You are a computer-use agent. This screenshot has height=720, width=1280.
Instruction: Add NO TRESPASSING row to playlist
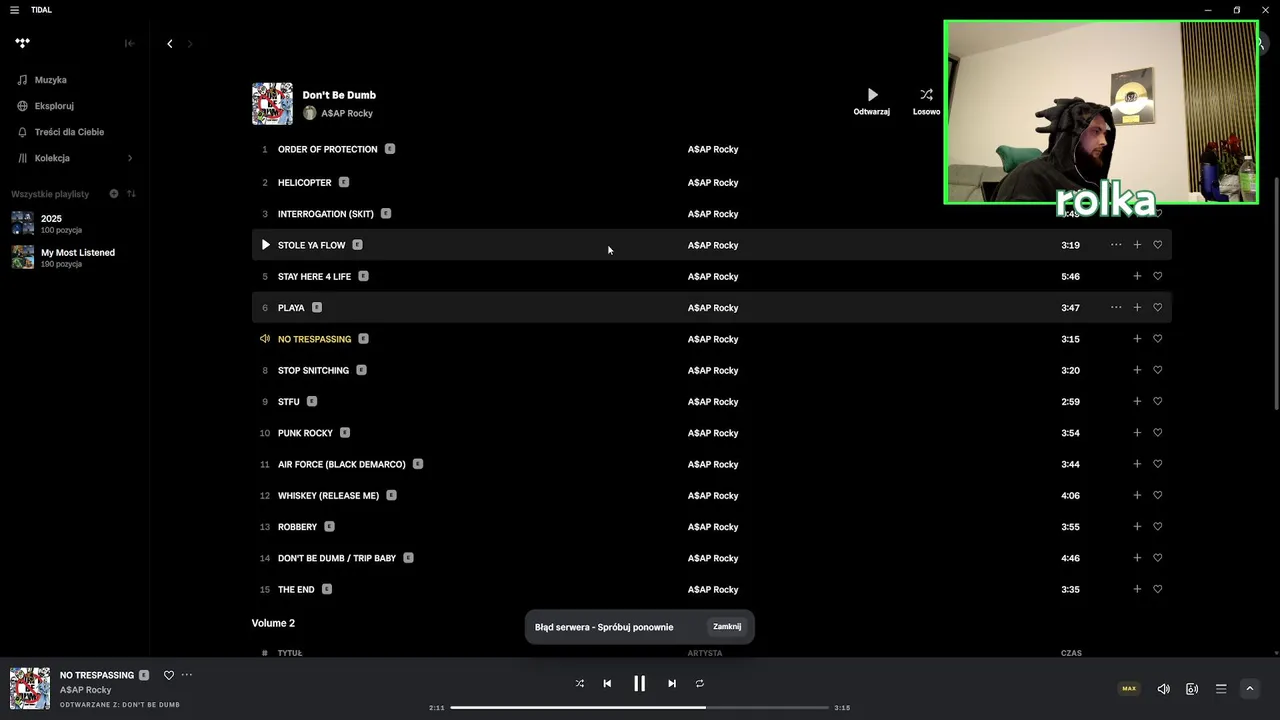pos(1137,339)
